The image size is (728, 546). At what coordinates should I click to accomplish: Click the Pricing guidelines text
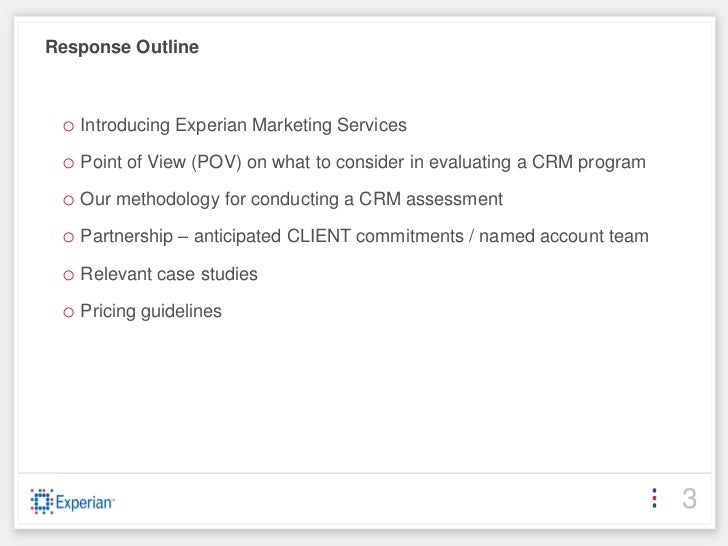(151, 312)
